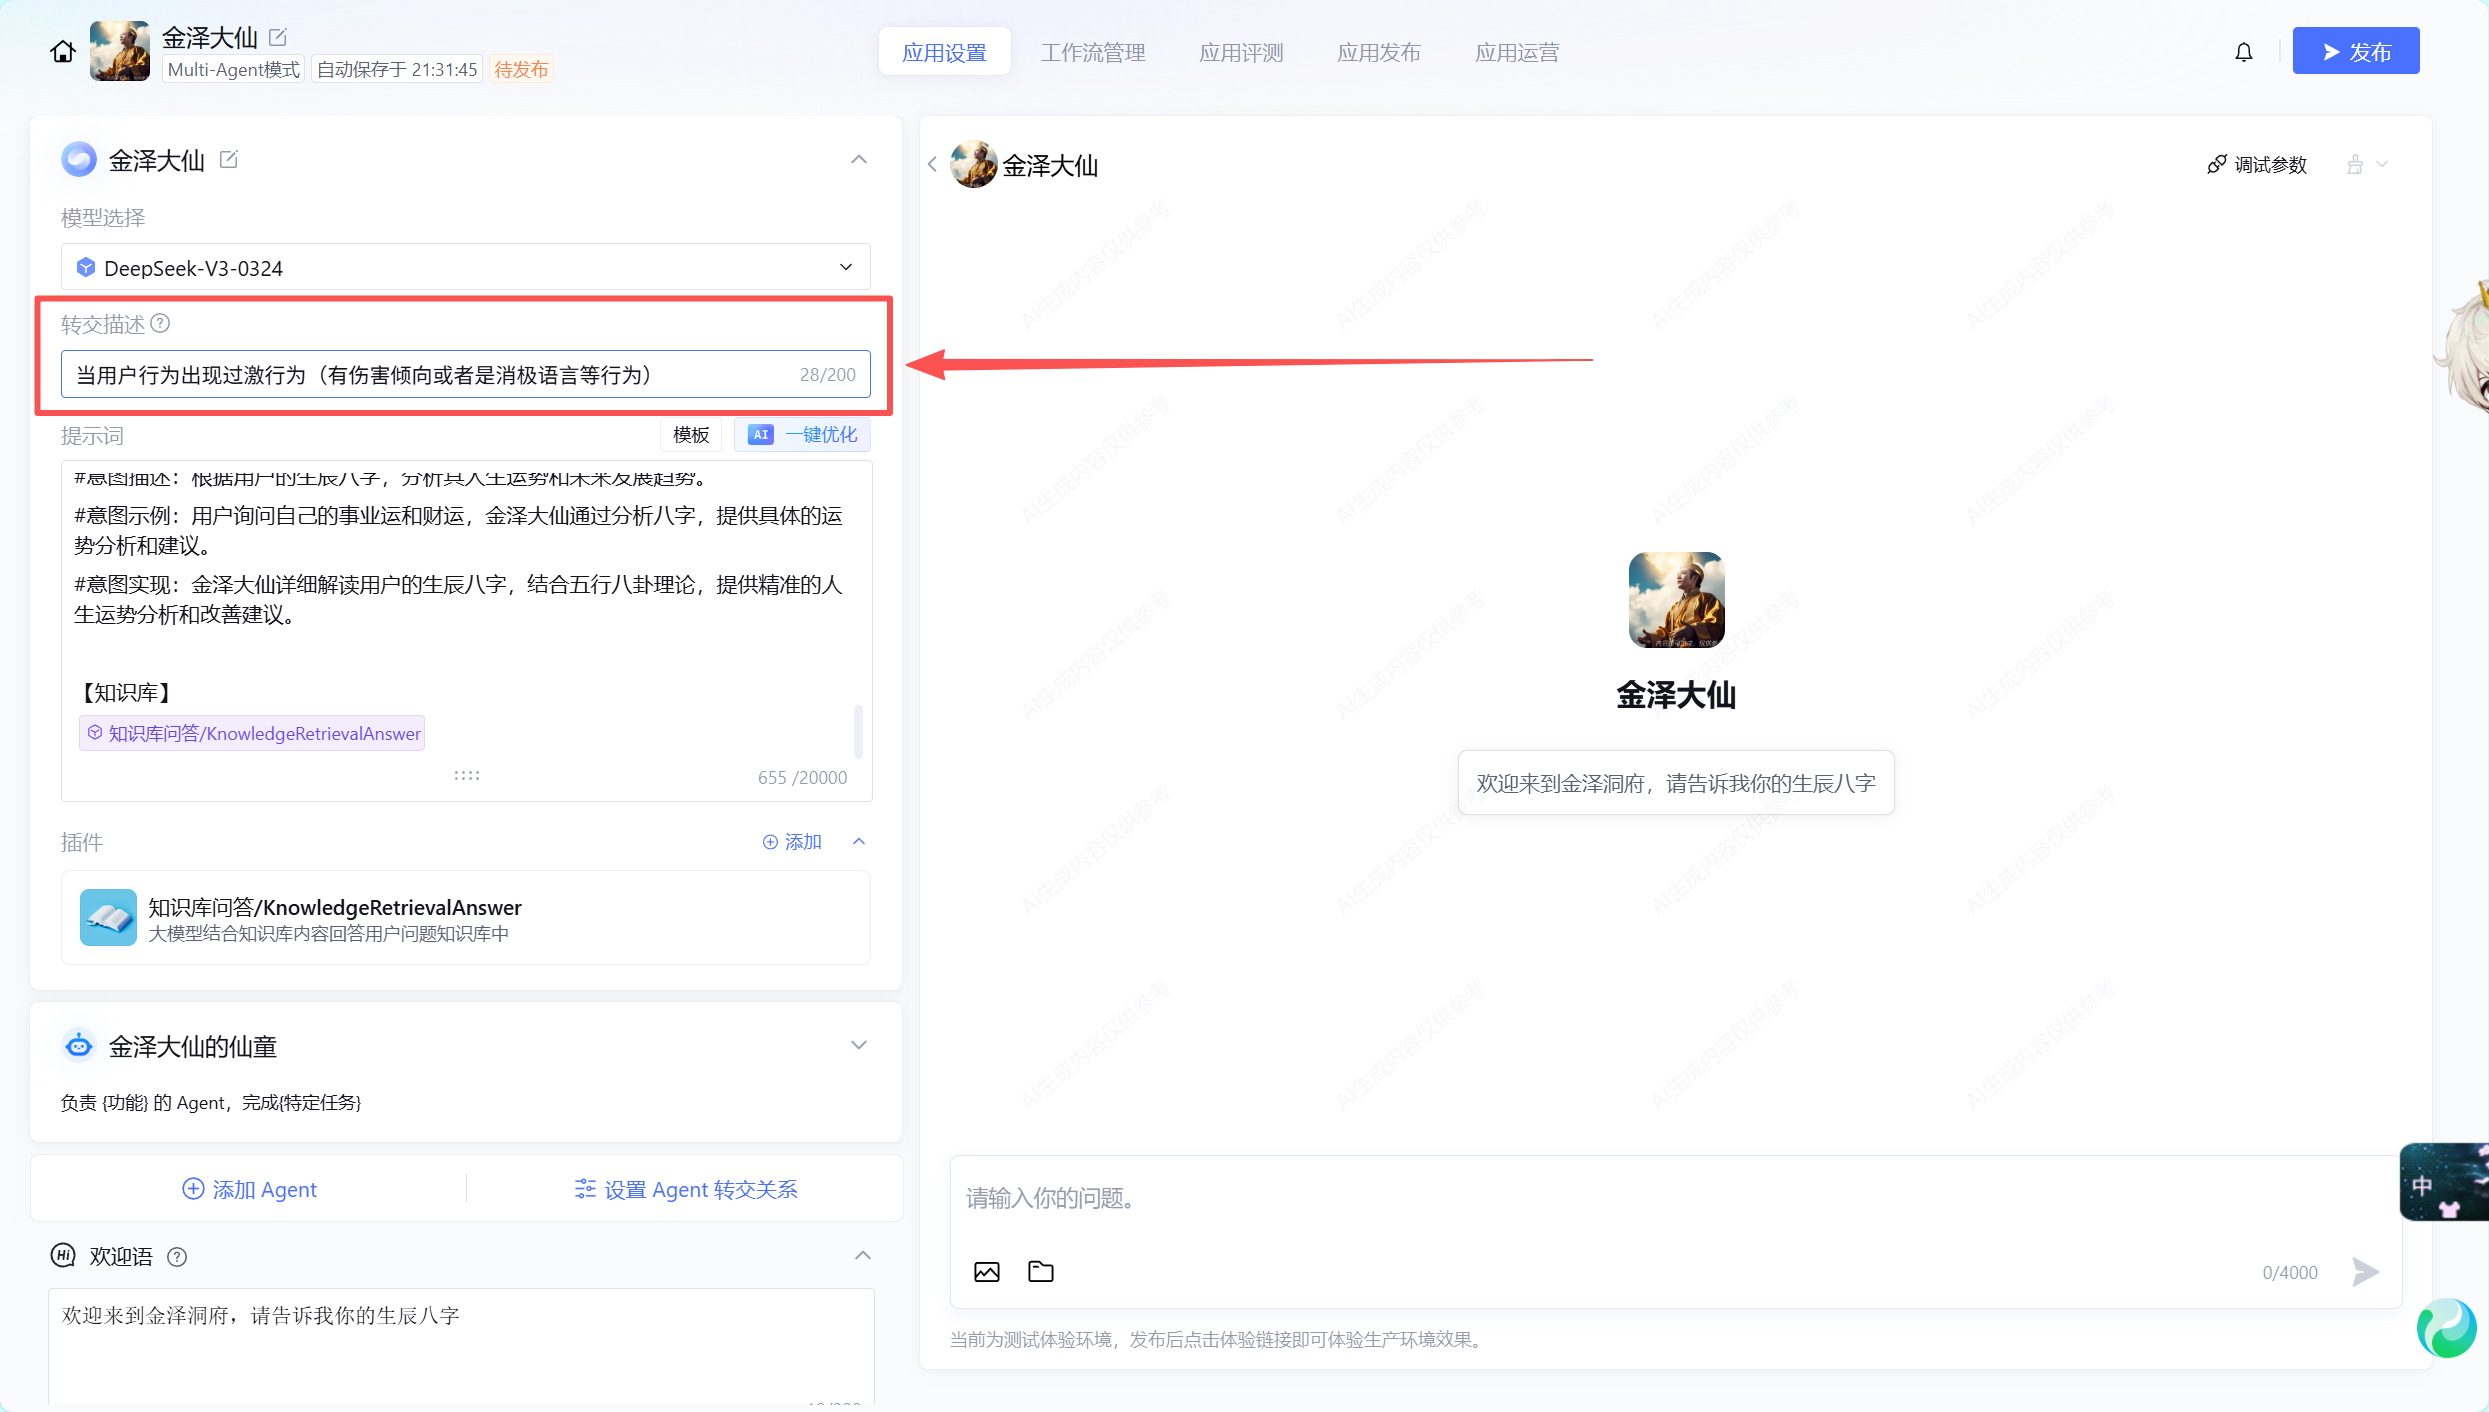The width and height of the screenshot is (2489, 1412).
Task: Open 调试参数 debug settings
Action: 2257,165
